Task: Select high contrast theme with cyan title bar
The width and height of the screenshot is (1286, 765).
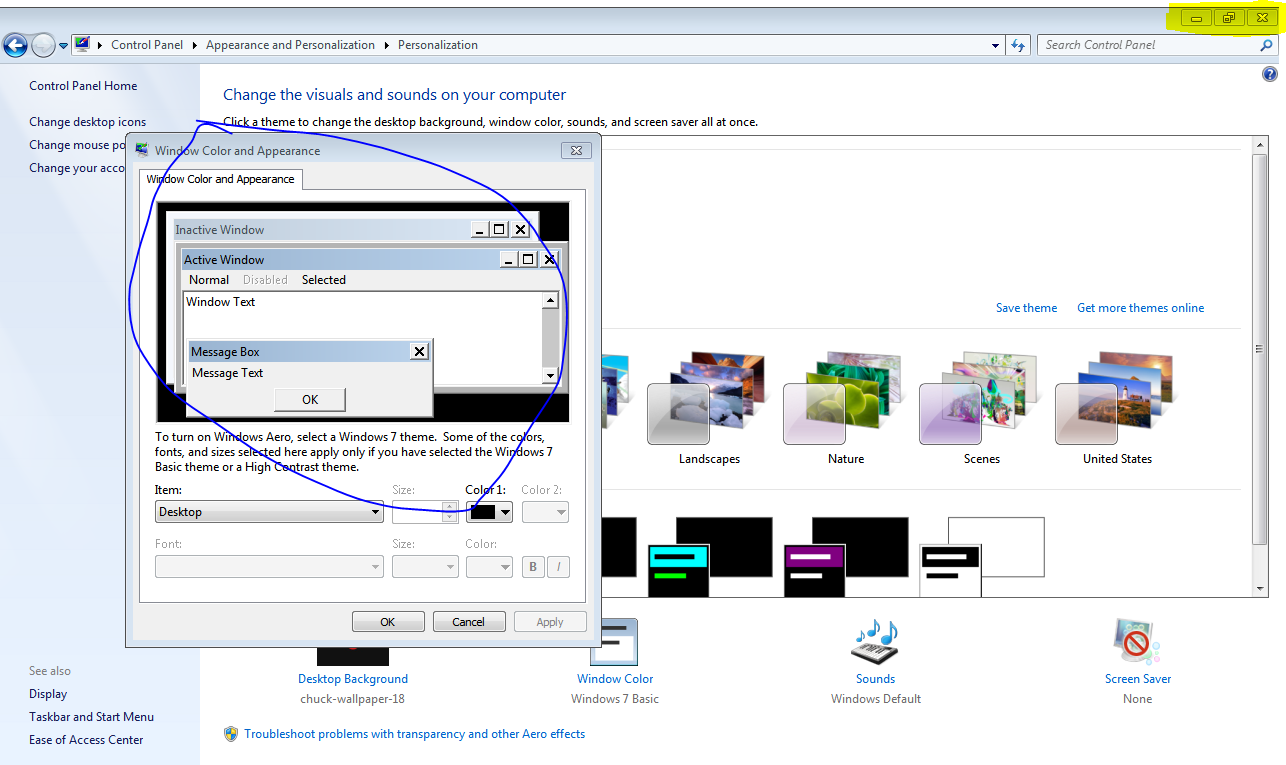Action: pos(710,557)
